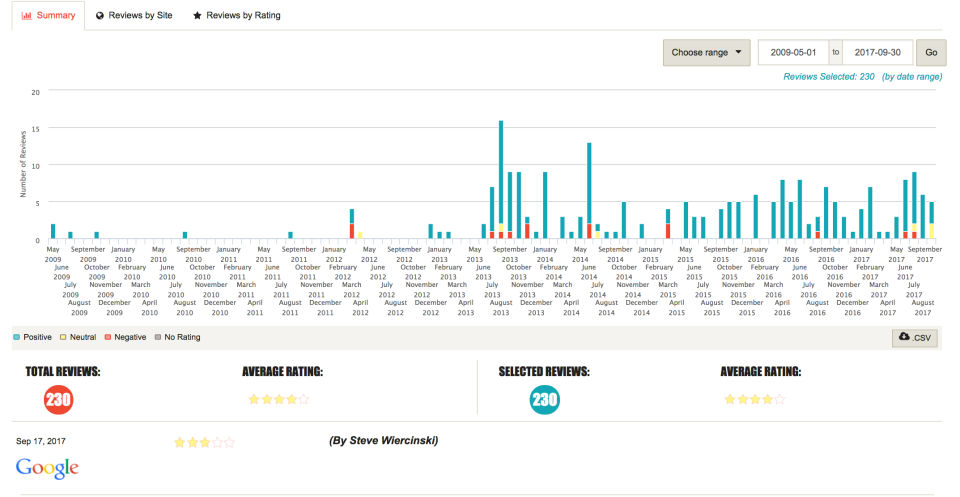This screenshot has height=497, width=960.
Task: Toggle the Negative legend series
Action: (126, 337)
